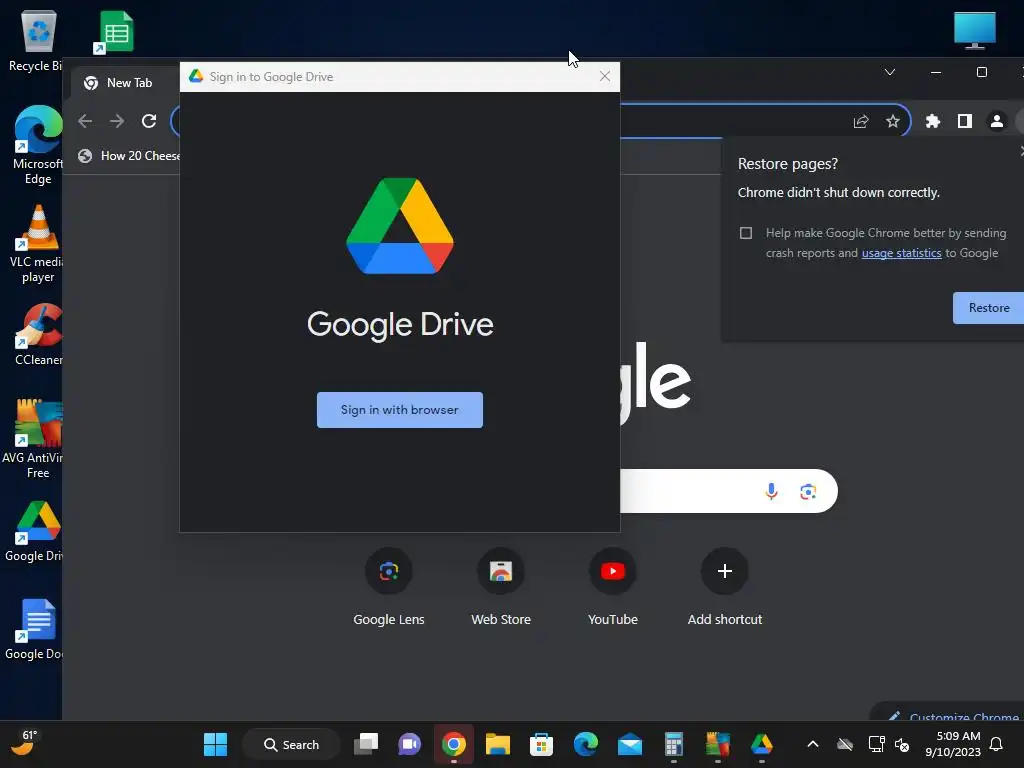Open Mail app on taskbar
The width and height of the screenshot is (1024, 768).
coord(630,744)
